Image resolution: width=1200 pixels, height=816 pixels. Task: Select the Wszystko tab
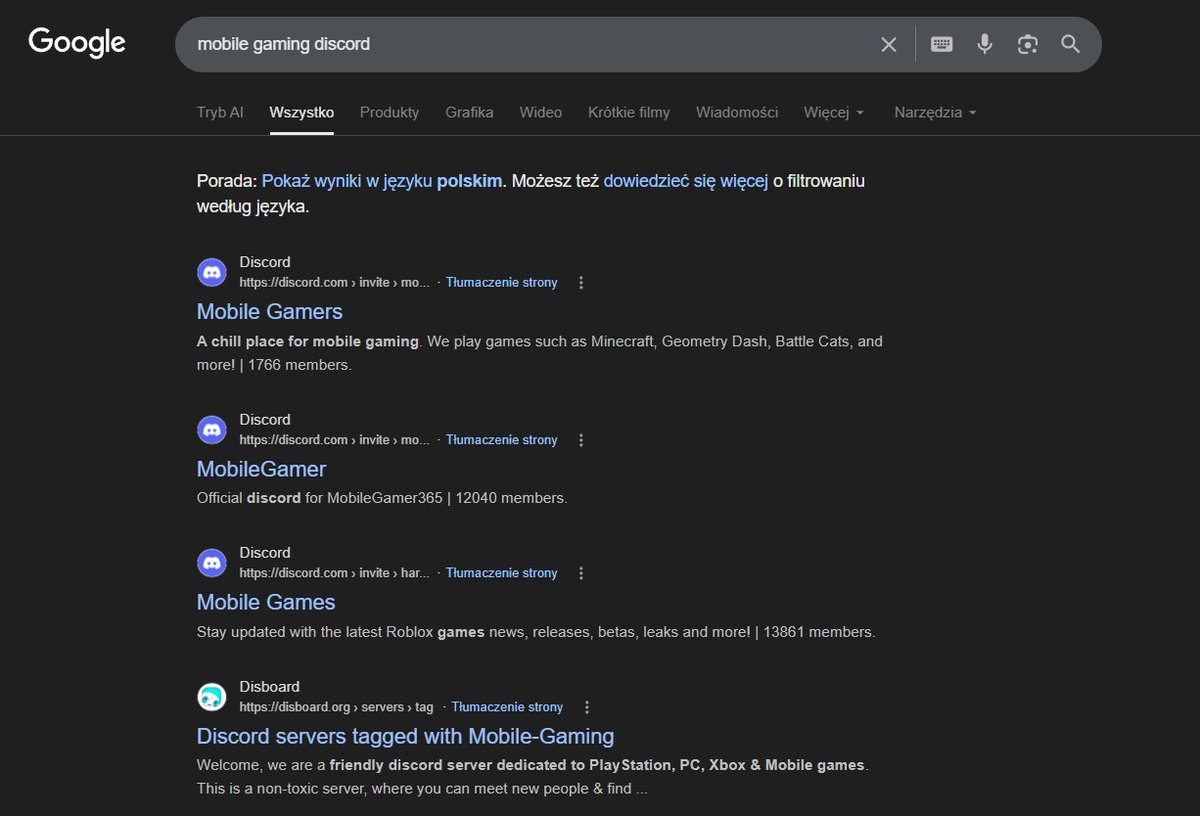click(x=302, y=112)
